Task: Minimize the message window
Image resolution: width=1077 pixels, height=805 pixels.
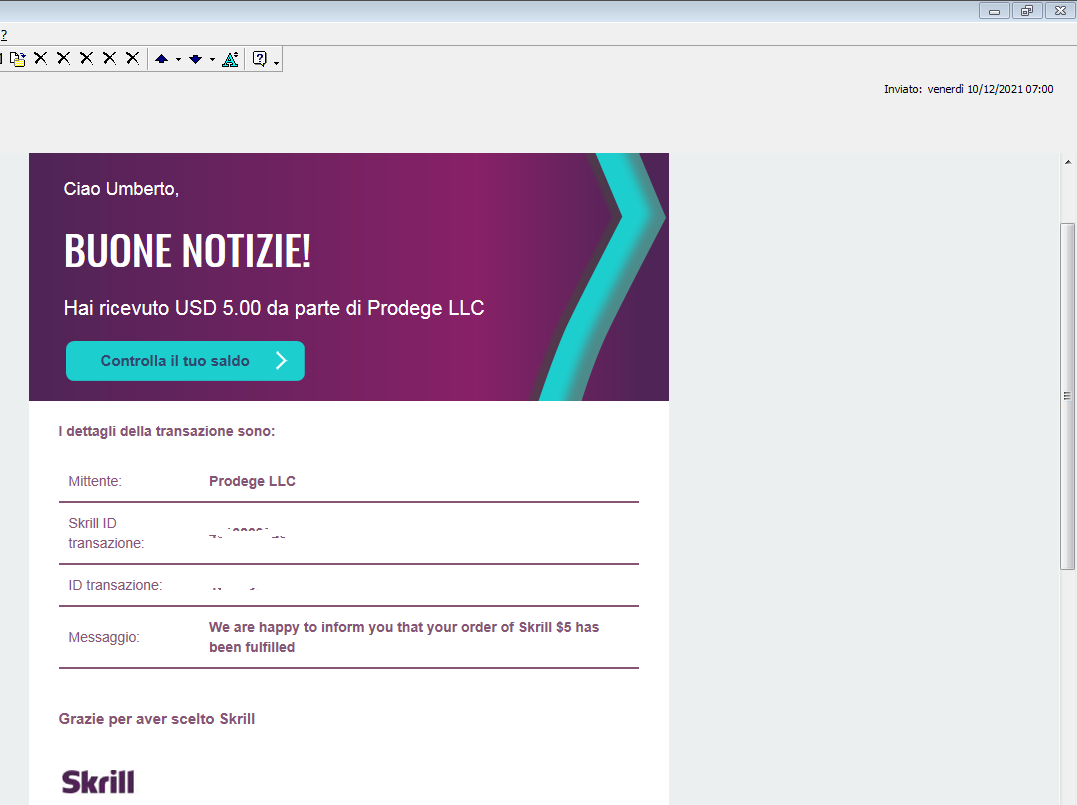Action: pos(994,11)
